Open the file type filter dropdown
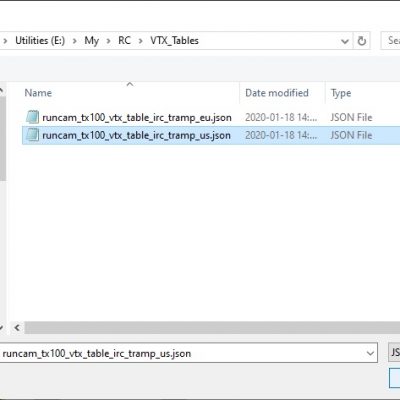 point(394,352)
